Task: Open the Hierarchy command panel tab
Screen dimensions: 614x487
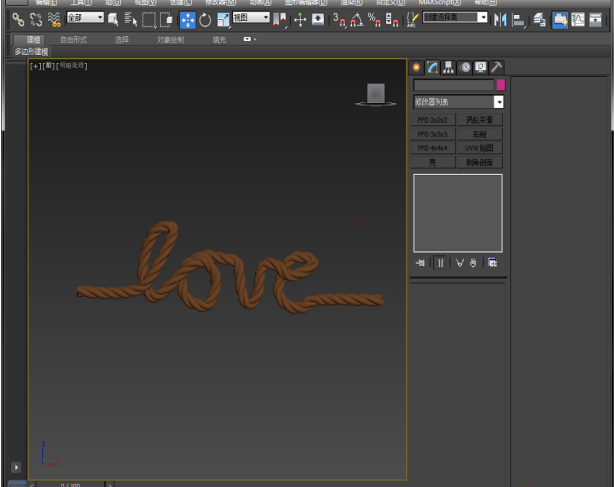Action: point(448,67)
